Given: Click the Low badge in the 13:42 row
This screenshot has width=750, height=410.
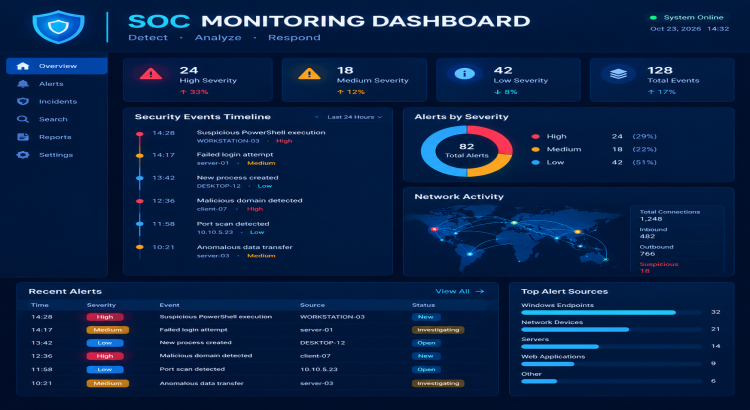Looking at the screenshot, I should (105, 343).
